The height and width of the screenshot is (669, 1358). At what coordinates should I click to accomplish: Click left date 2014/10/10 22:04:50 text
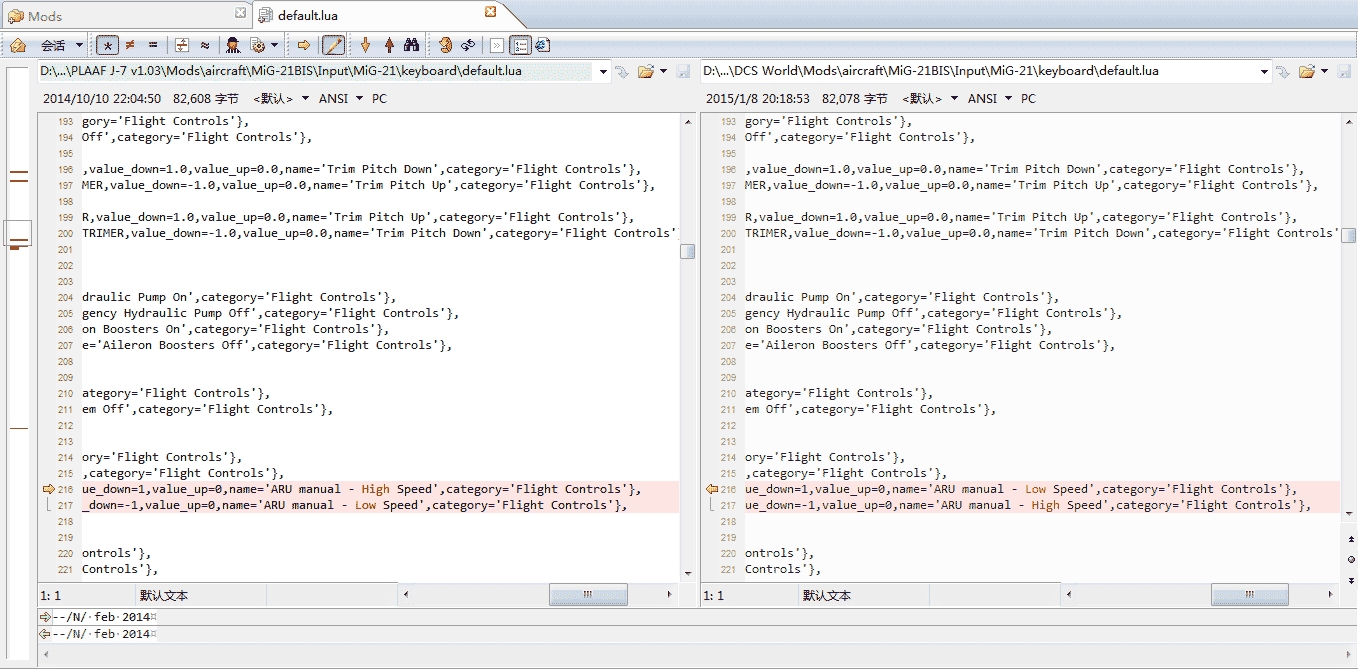(x=102, y=99)
